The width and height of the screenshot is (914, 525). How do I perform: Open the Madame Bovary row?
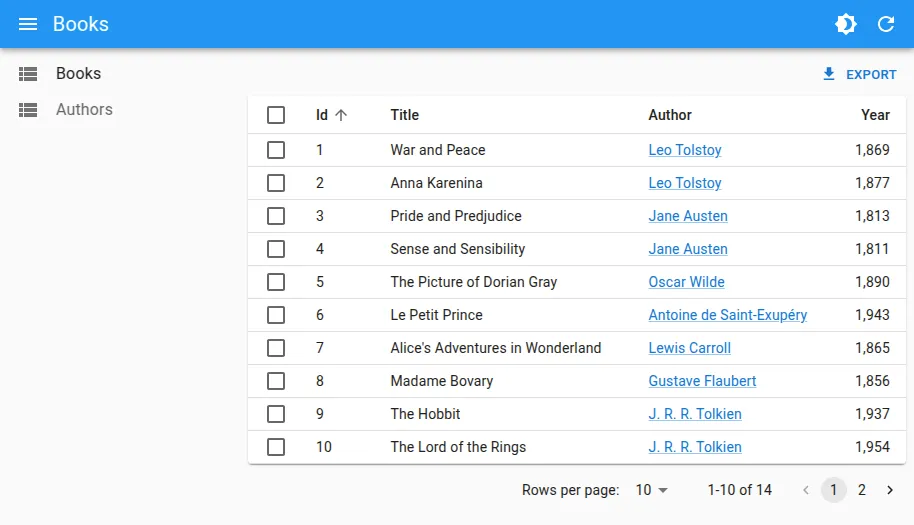point(442,381)
